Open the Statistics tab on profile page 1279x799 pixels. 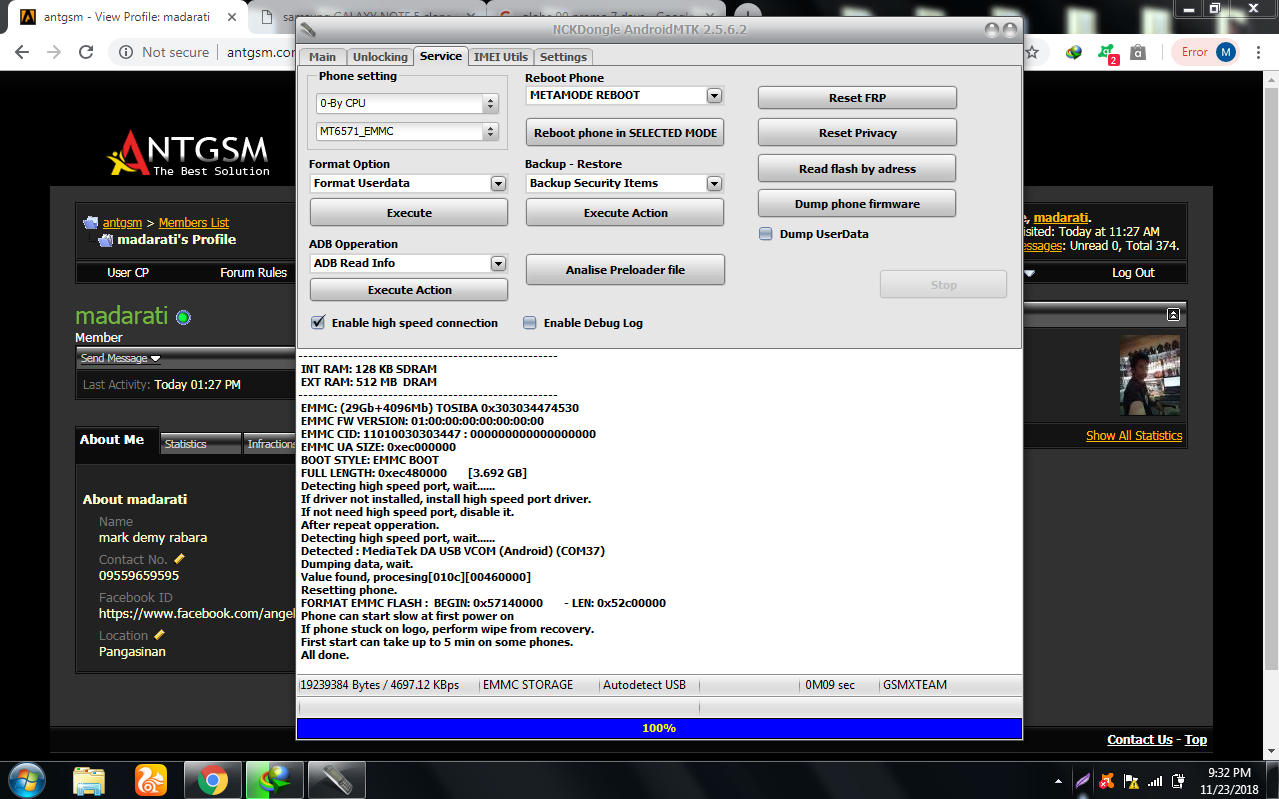point(200,444)
